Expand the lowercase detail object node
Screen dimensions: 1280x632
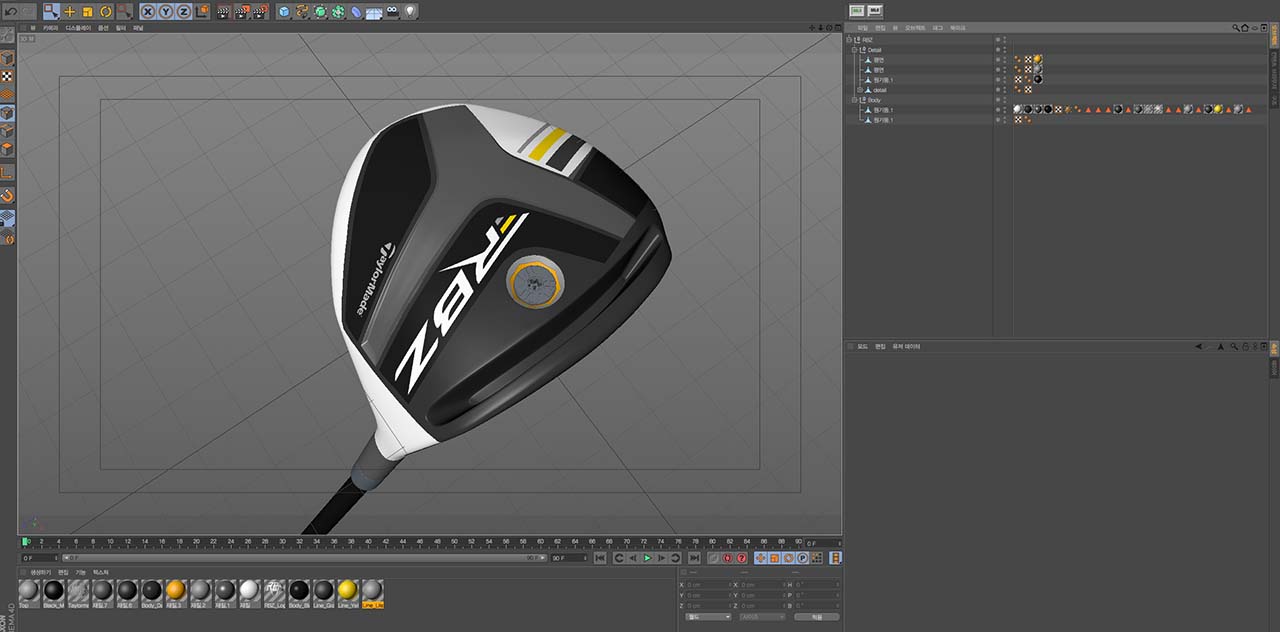click(862, 90)
